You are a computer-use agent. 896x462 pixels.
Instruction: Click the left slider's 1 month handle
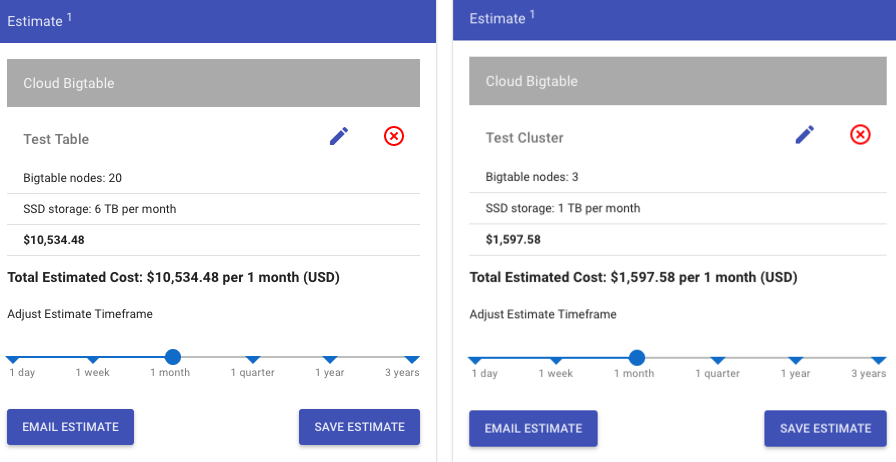(x=173, y=357)
